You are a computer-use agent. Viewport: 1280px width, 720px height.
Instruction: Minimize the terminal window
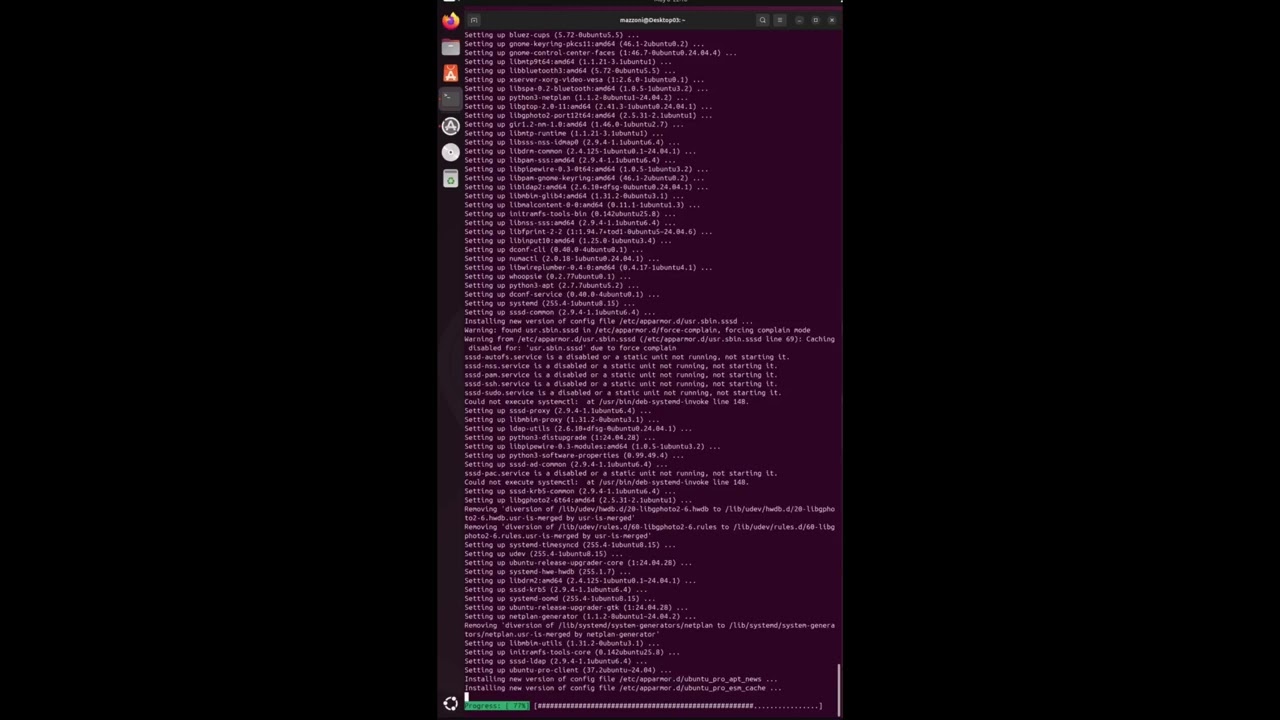coord(799,20)
